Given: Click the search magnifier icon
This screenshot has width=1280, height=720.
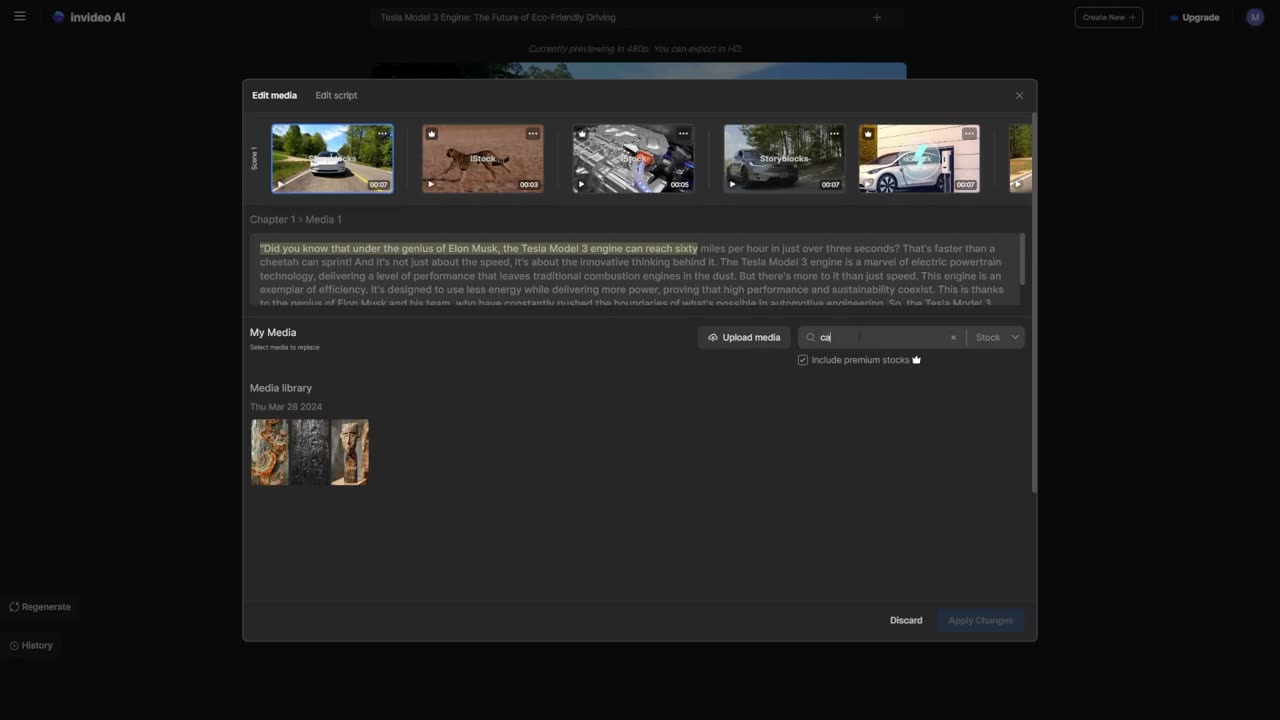Looking at the screenshot, I should coord(810,337).
